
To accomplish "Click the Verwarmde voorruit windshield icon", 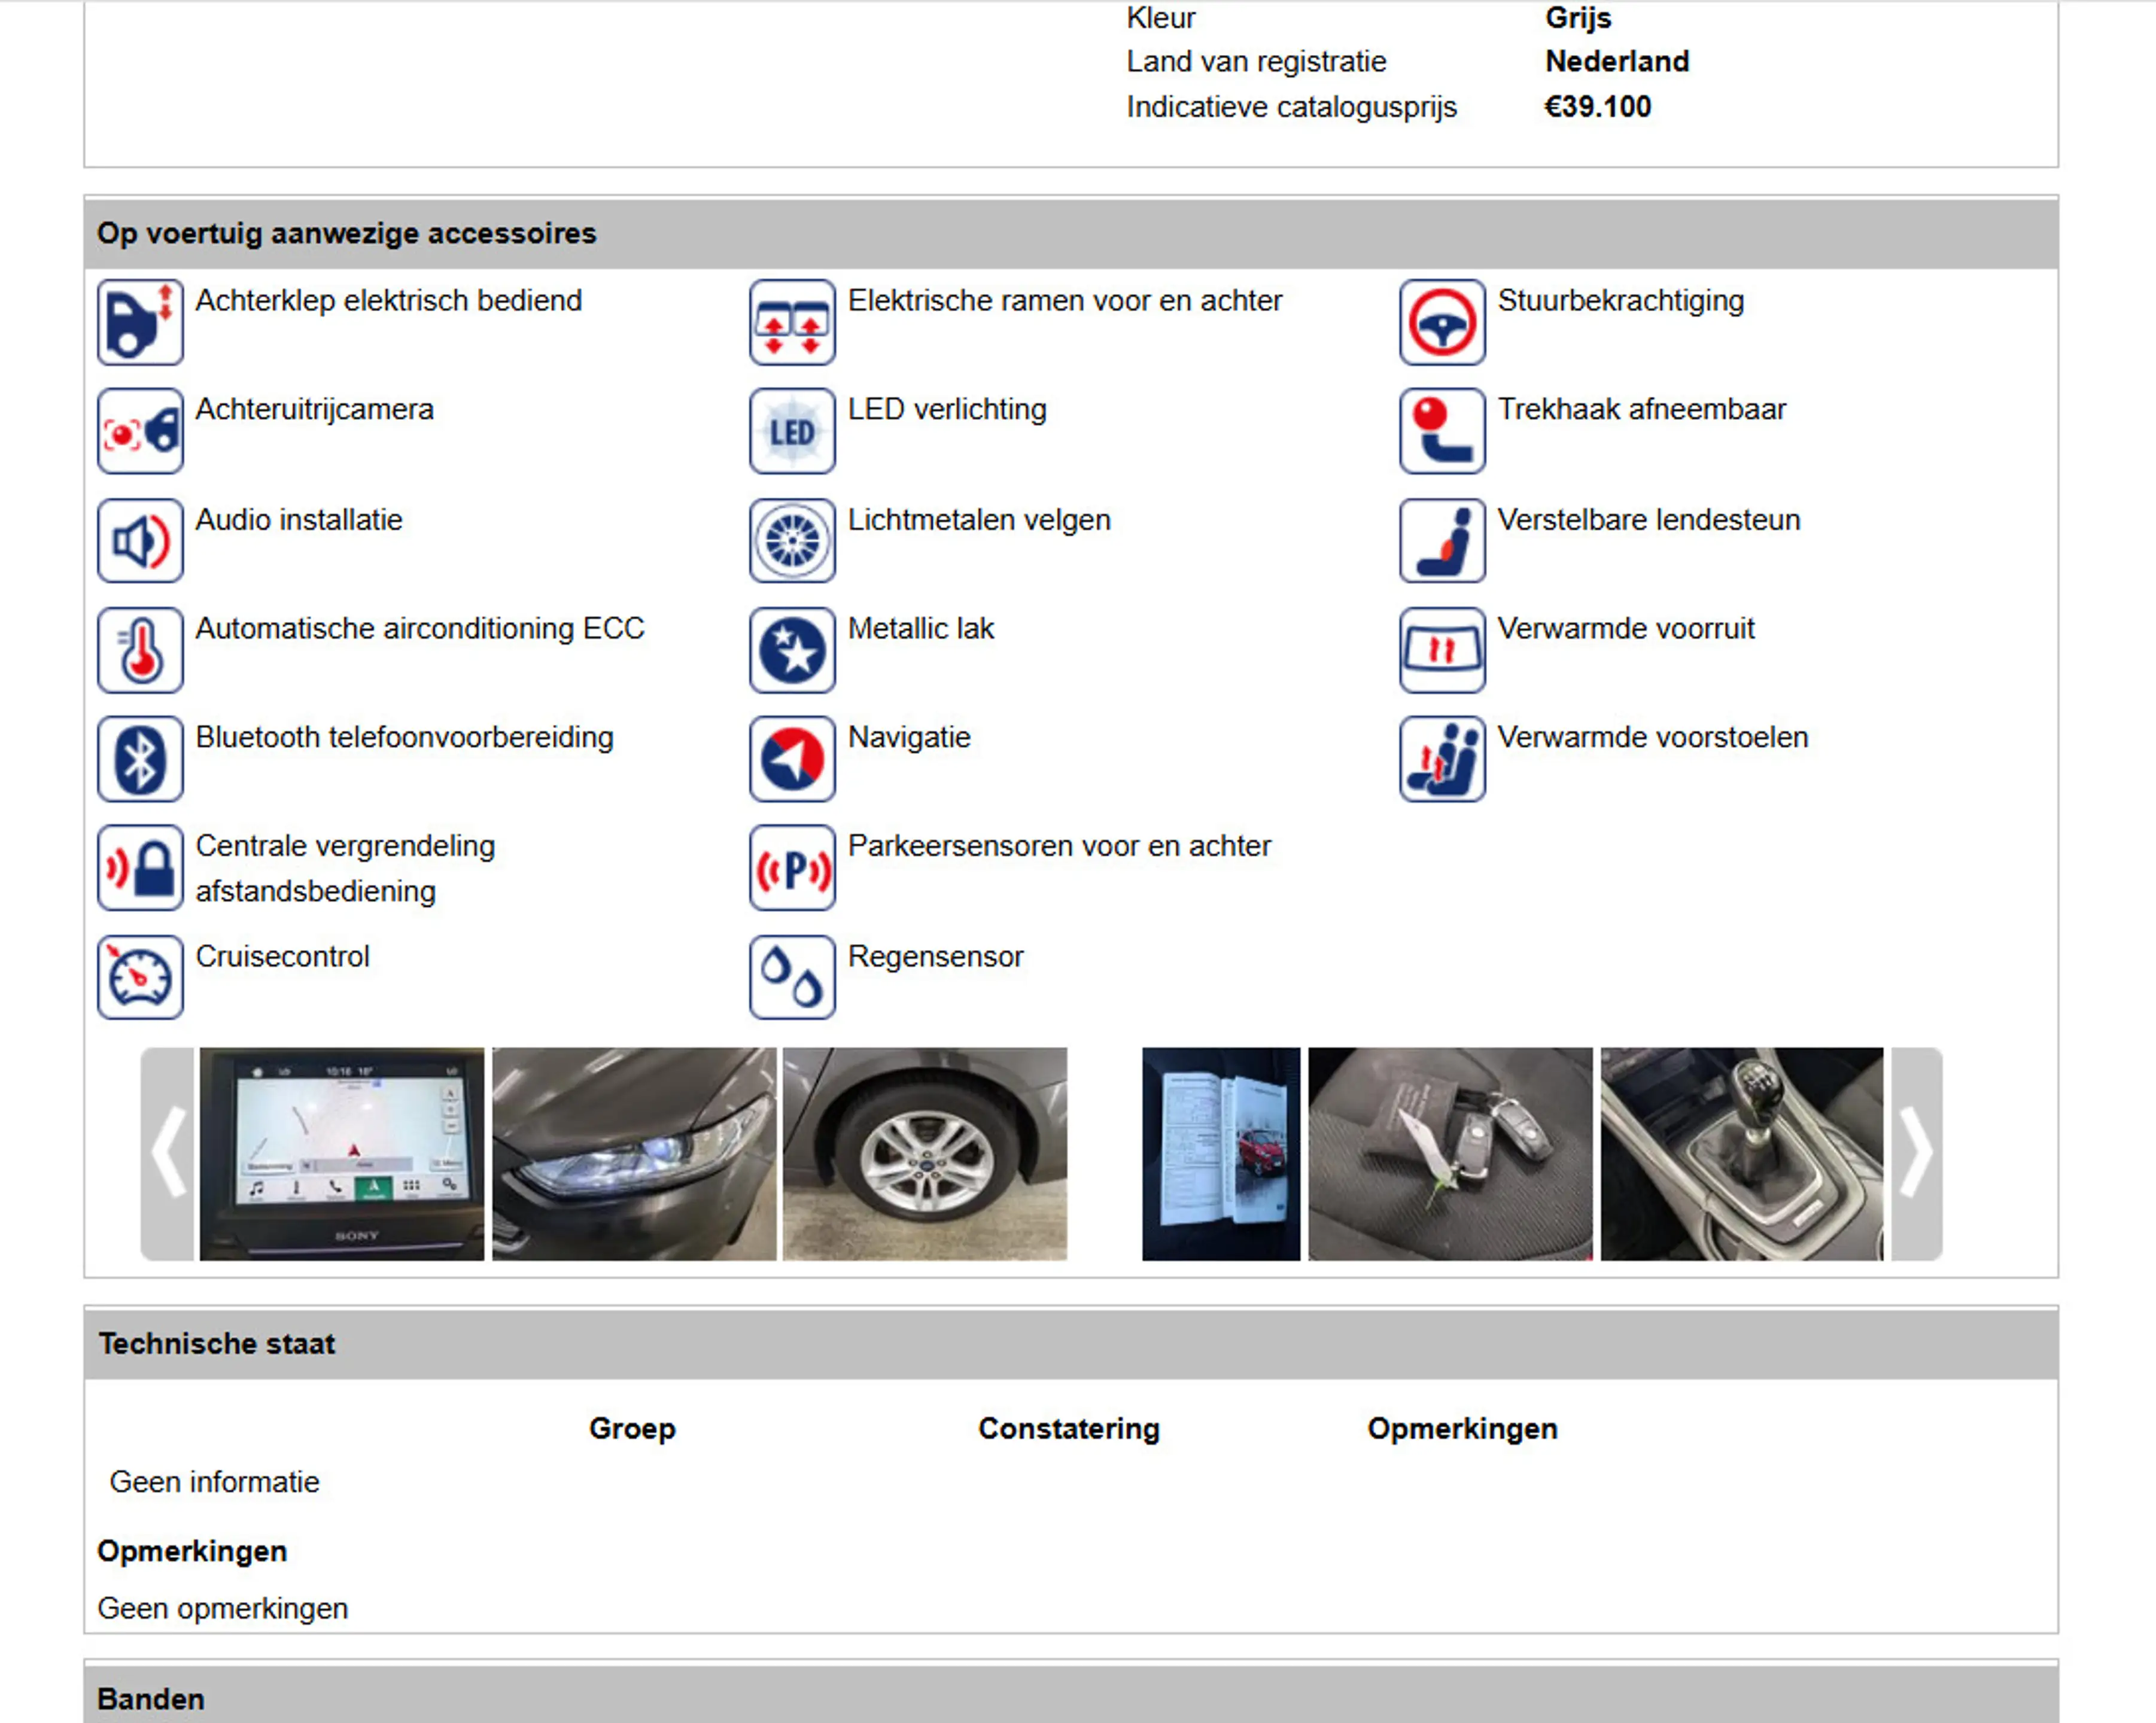I will click(1442, 650).
